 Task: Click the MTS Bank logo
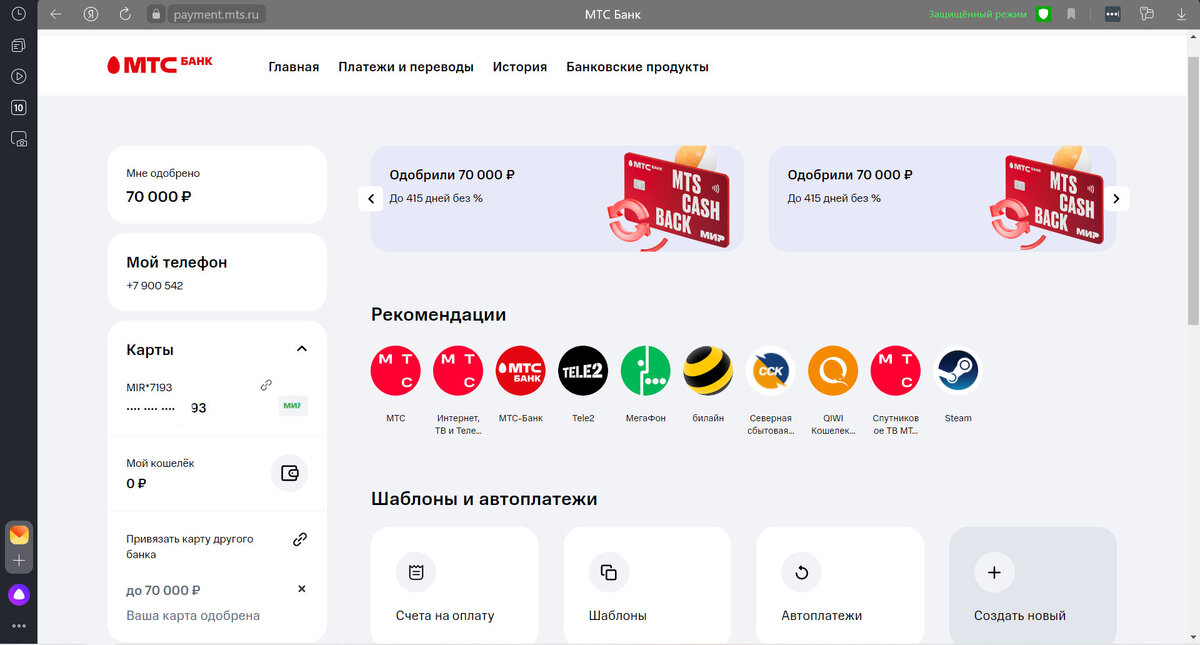tap(160, 66)
